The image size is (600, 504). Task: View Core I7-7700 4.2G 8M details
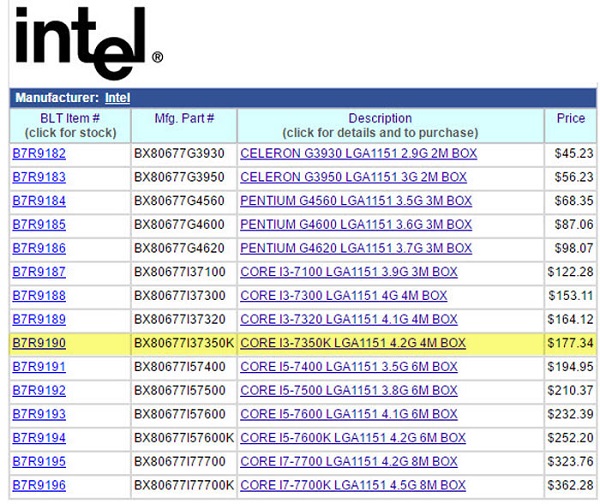(349, 462)
